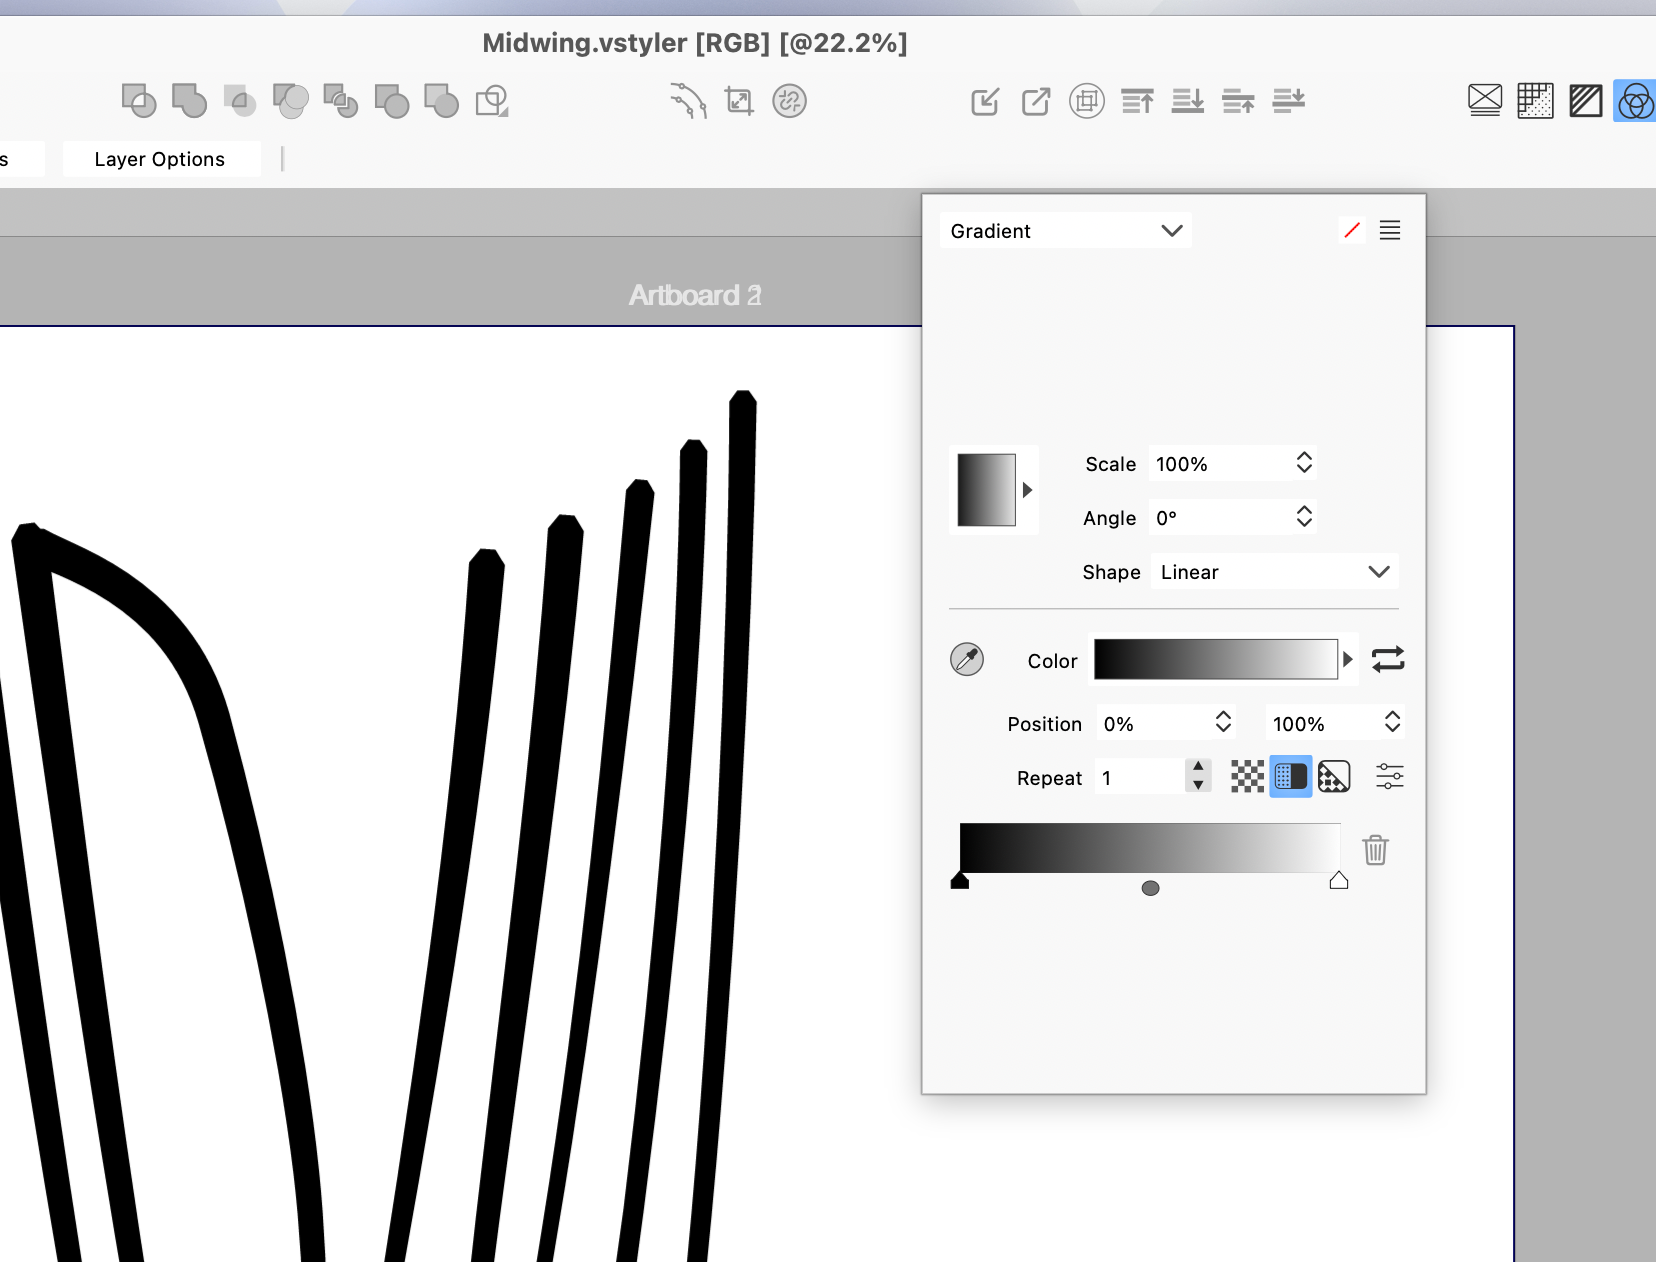
Task: Click the circular link icon in toolbar
Action: point(789,101)
